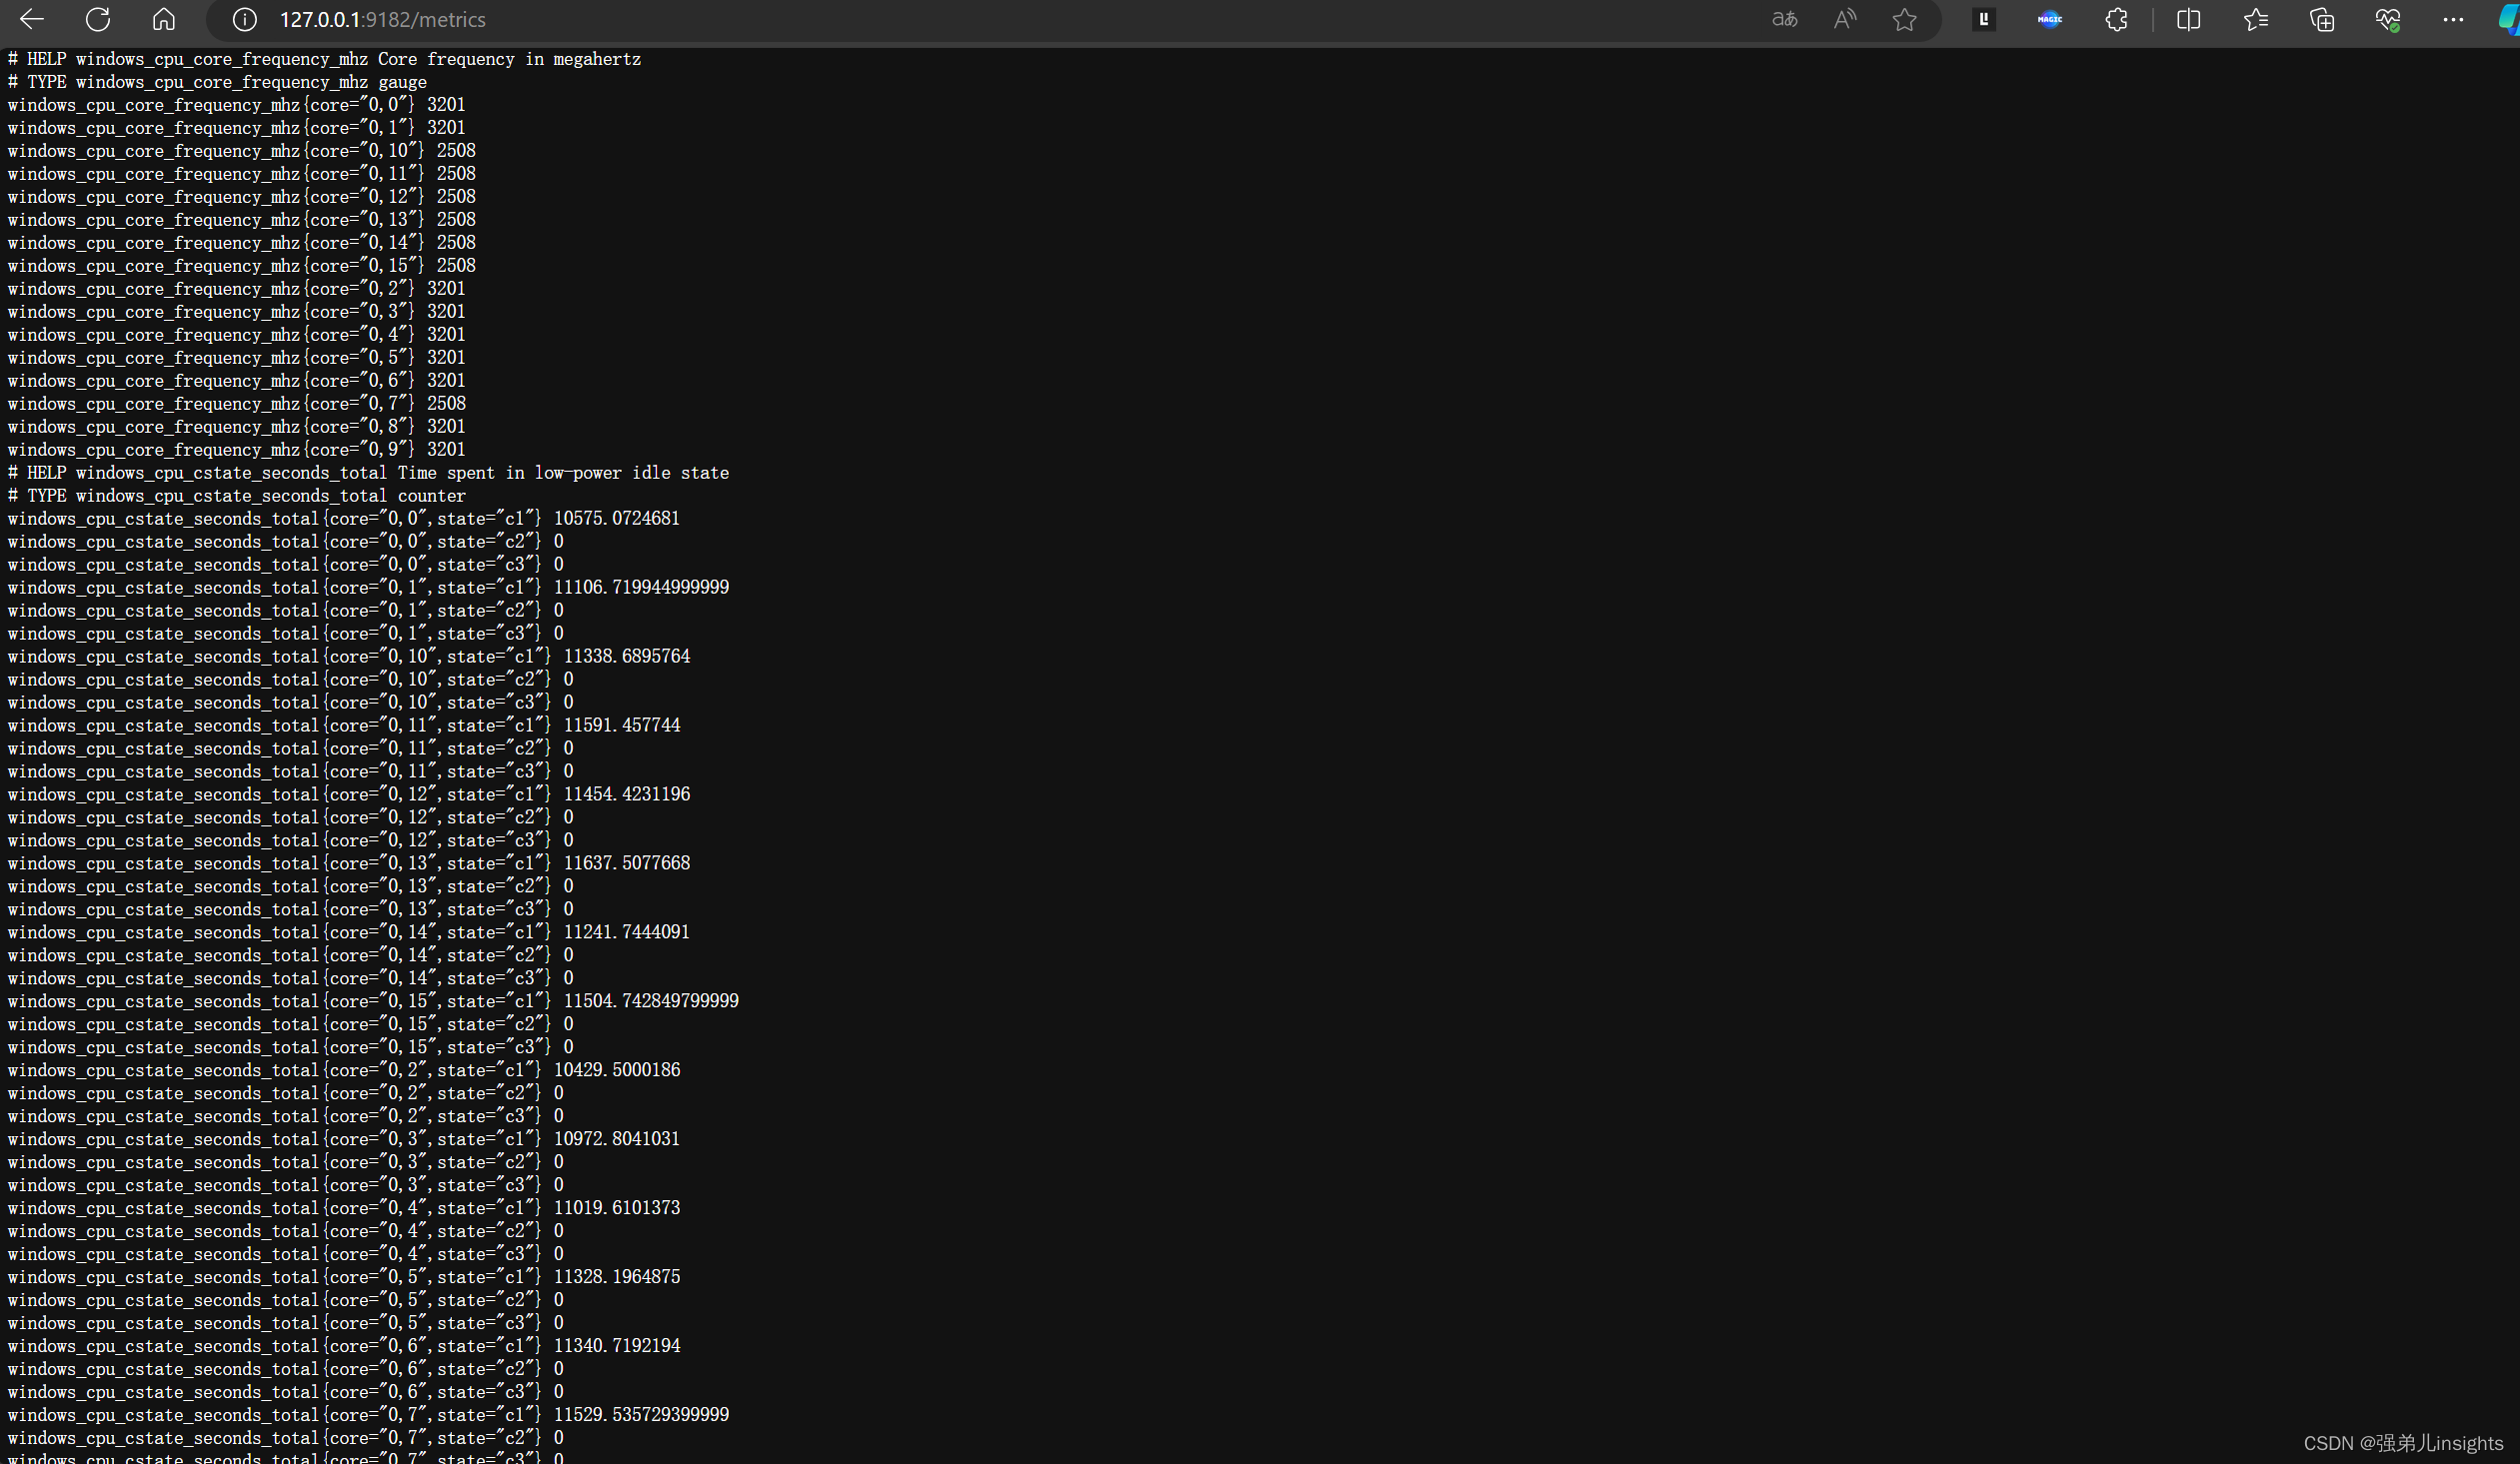This screenshot has width=2520, height=1464.
Task: Toggle split screen view
Action: point(2188,19)
